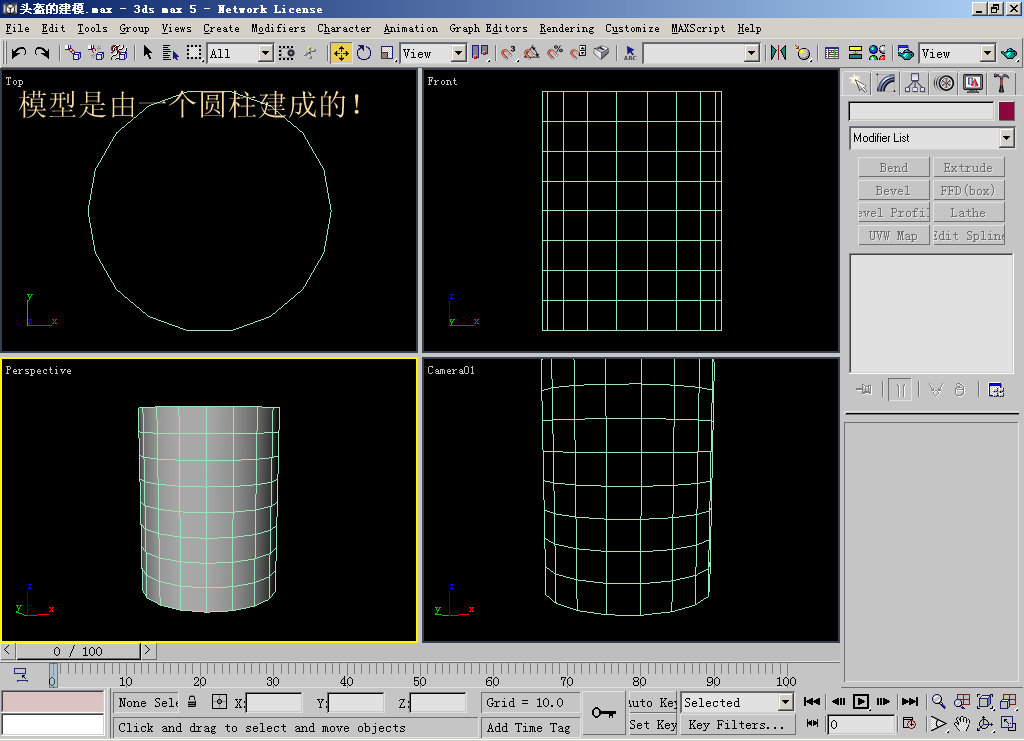Viewport: 1024px width, 741px height.
Task: Click the Lathe modifier button
Action: 968,213
